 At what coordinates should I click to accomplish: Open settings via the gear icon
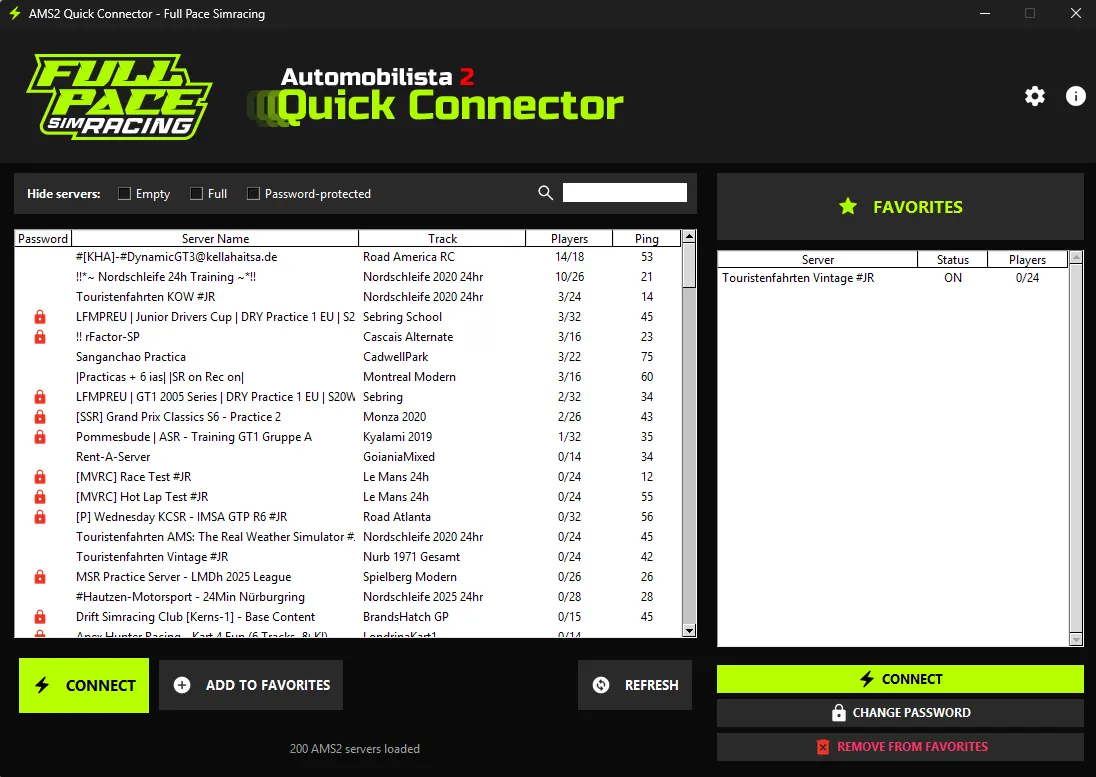[1035, 96]
